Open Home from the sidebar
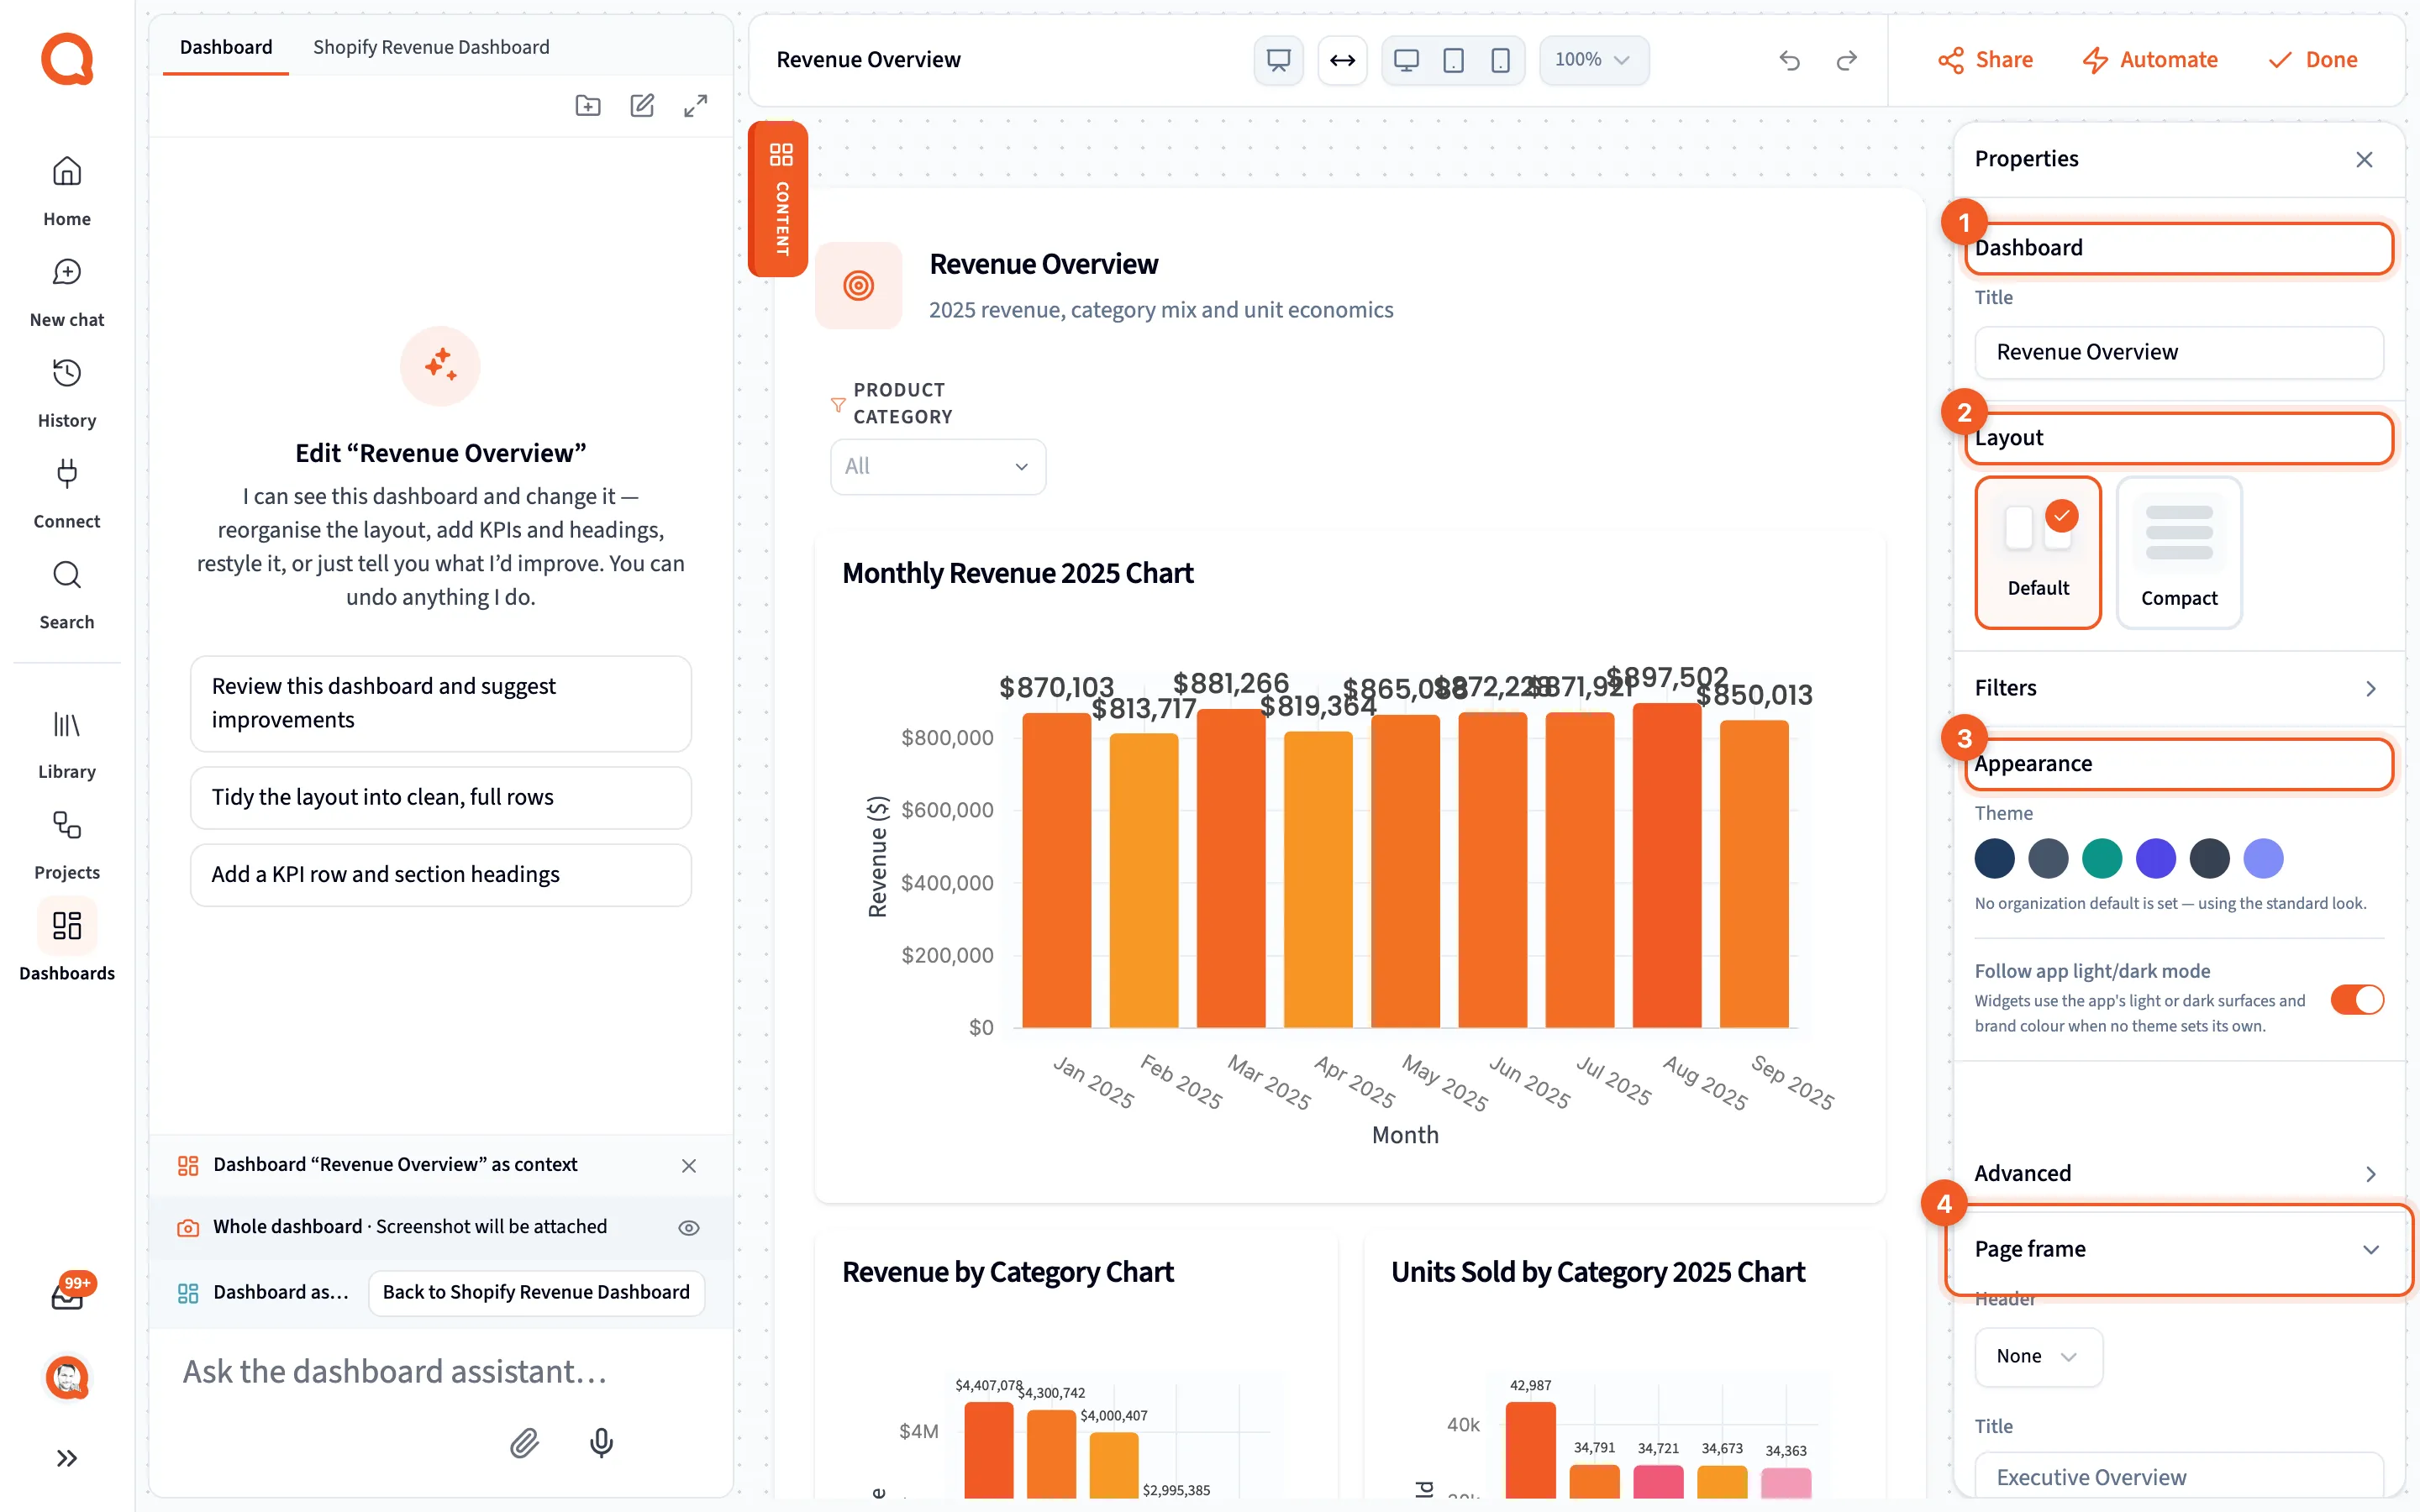The height and width of the screenshot is (1512, 2420). pyautogui.click(x=67, y=190)
